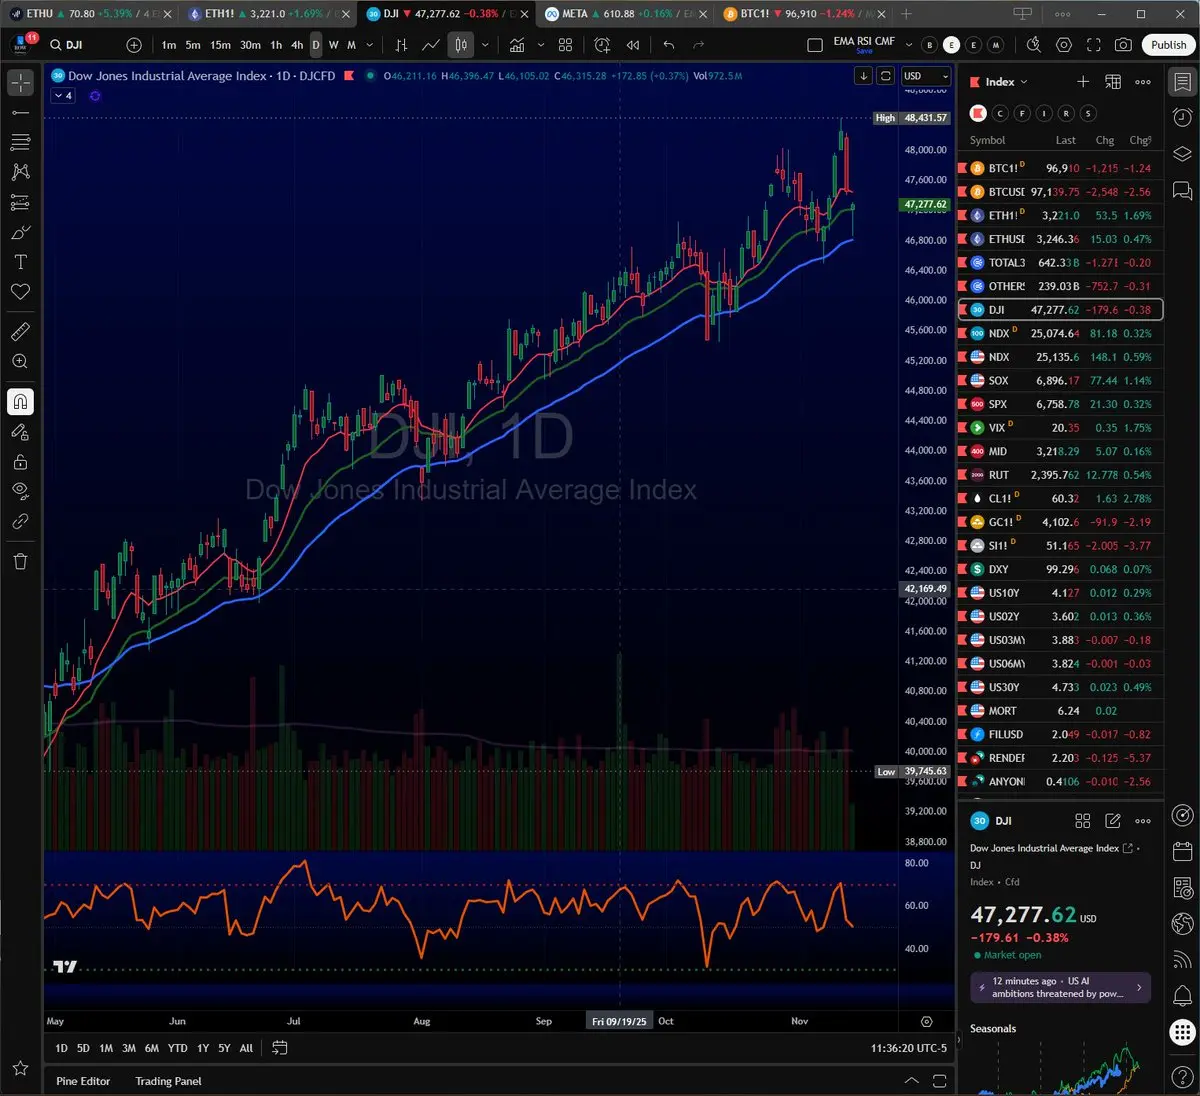Image resolution: width=1200 pixels, height=1096 pixels.
Task: Add symbol to watchlist plus icon
Action: (1083, 82)
